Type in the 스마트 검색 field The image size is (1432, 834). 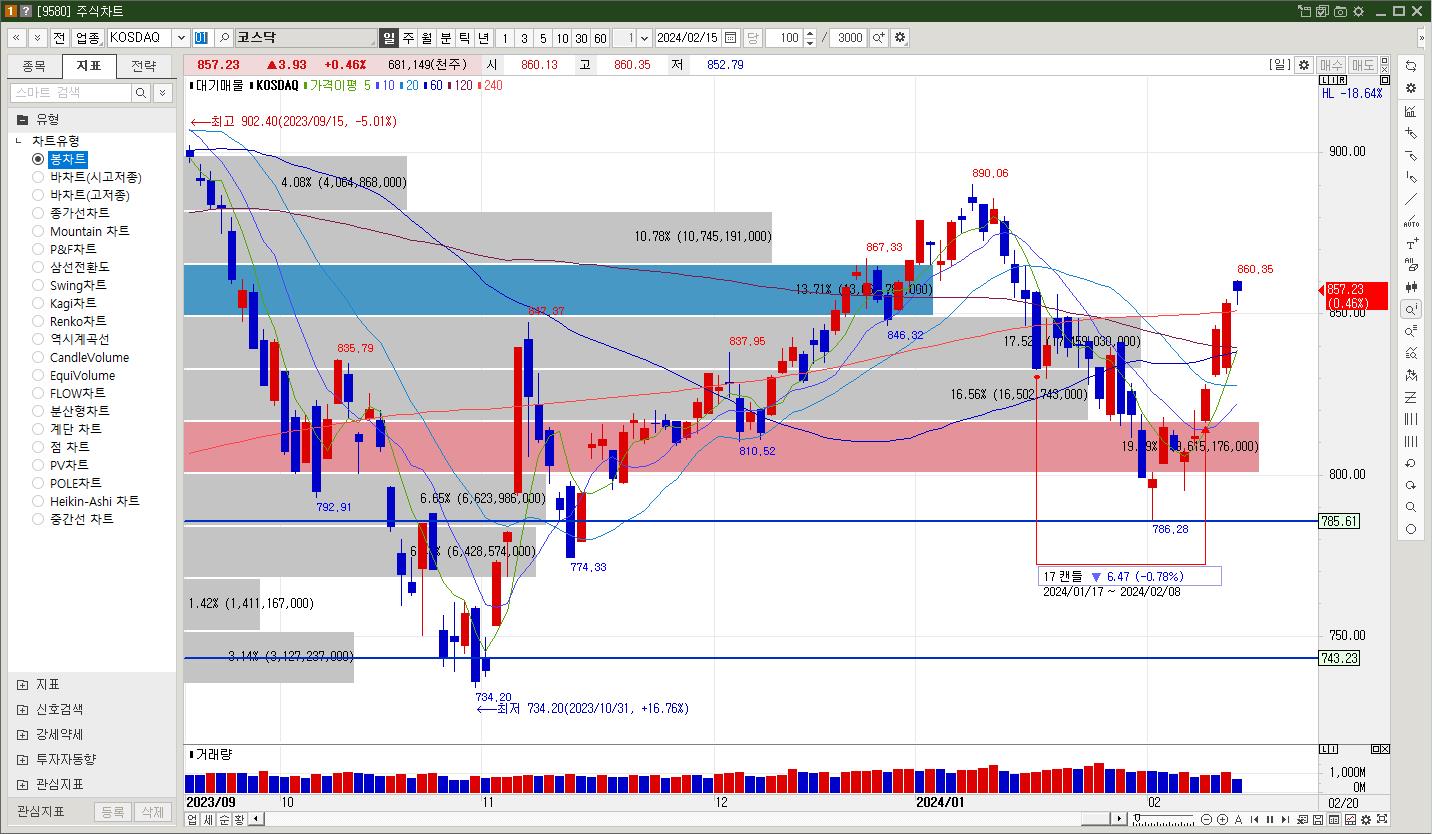[71, 93]
